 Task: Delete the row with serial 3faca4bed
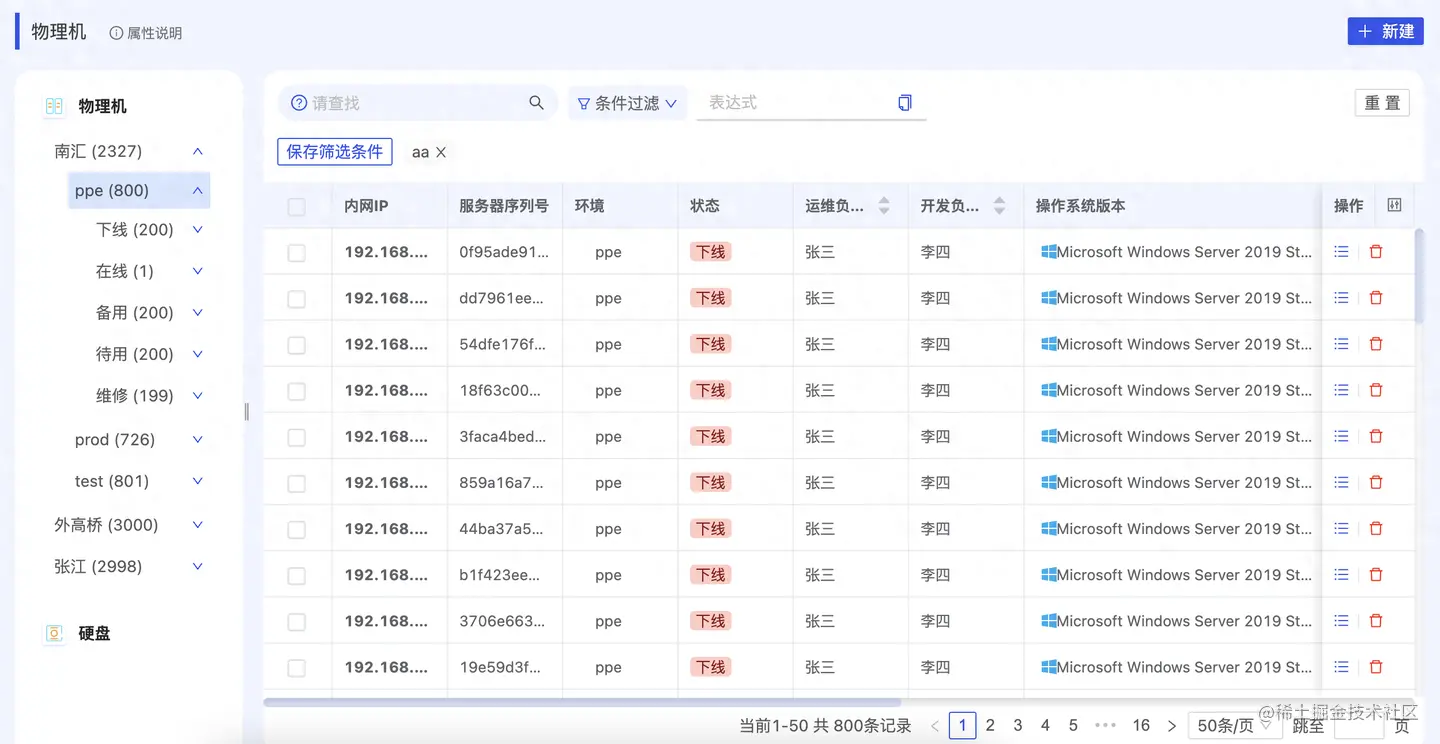[x=1376, y=436]
